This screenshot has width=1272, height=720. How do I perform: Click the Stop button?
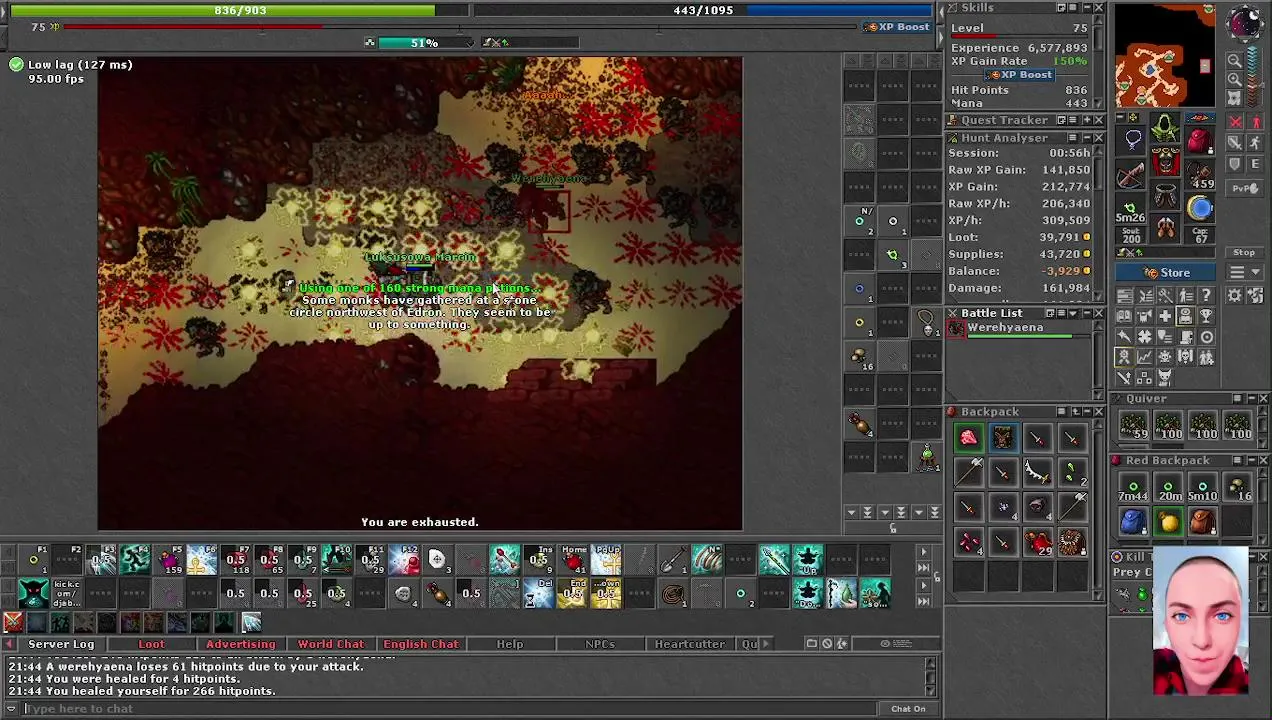1244,252
